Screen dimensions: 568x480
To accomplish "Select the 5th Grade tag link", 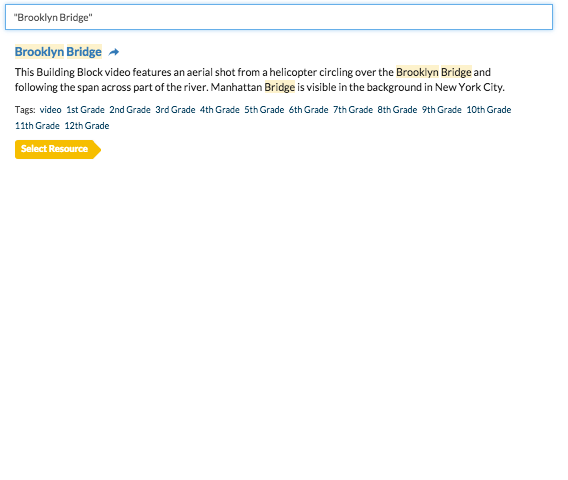I will click(x=264, y=110).
